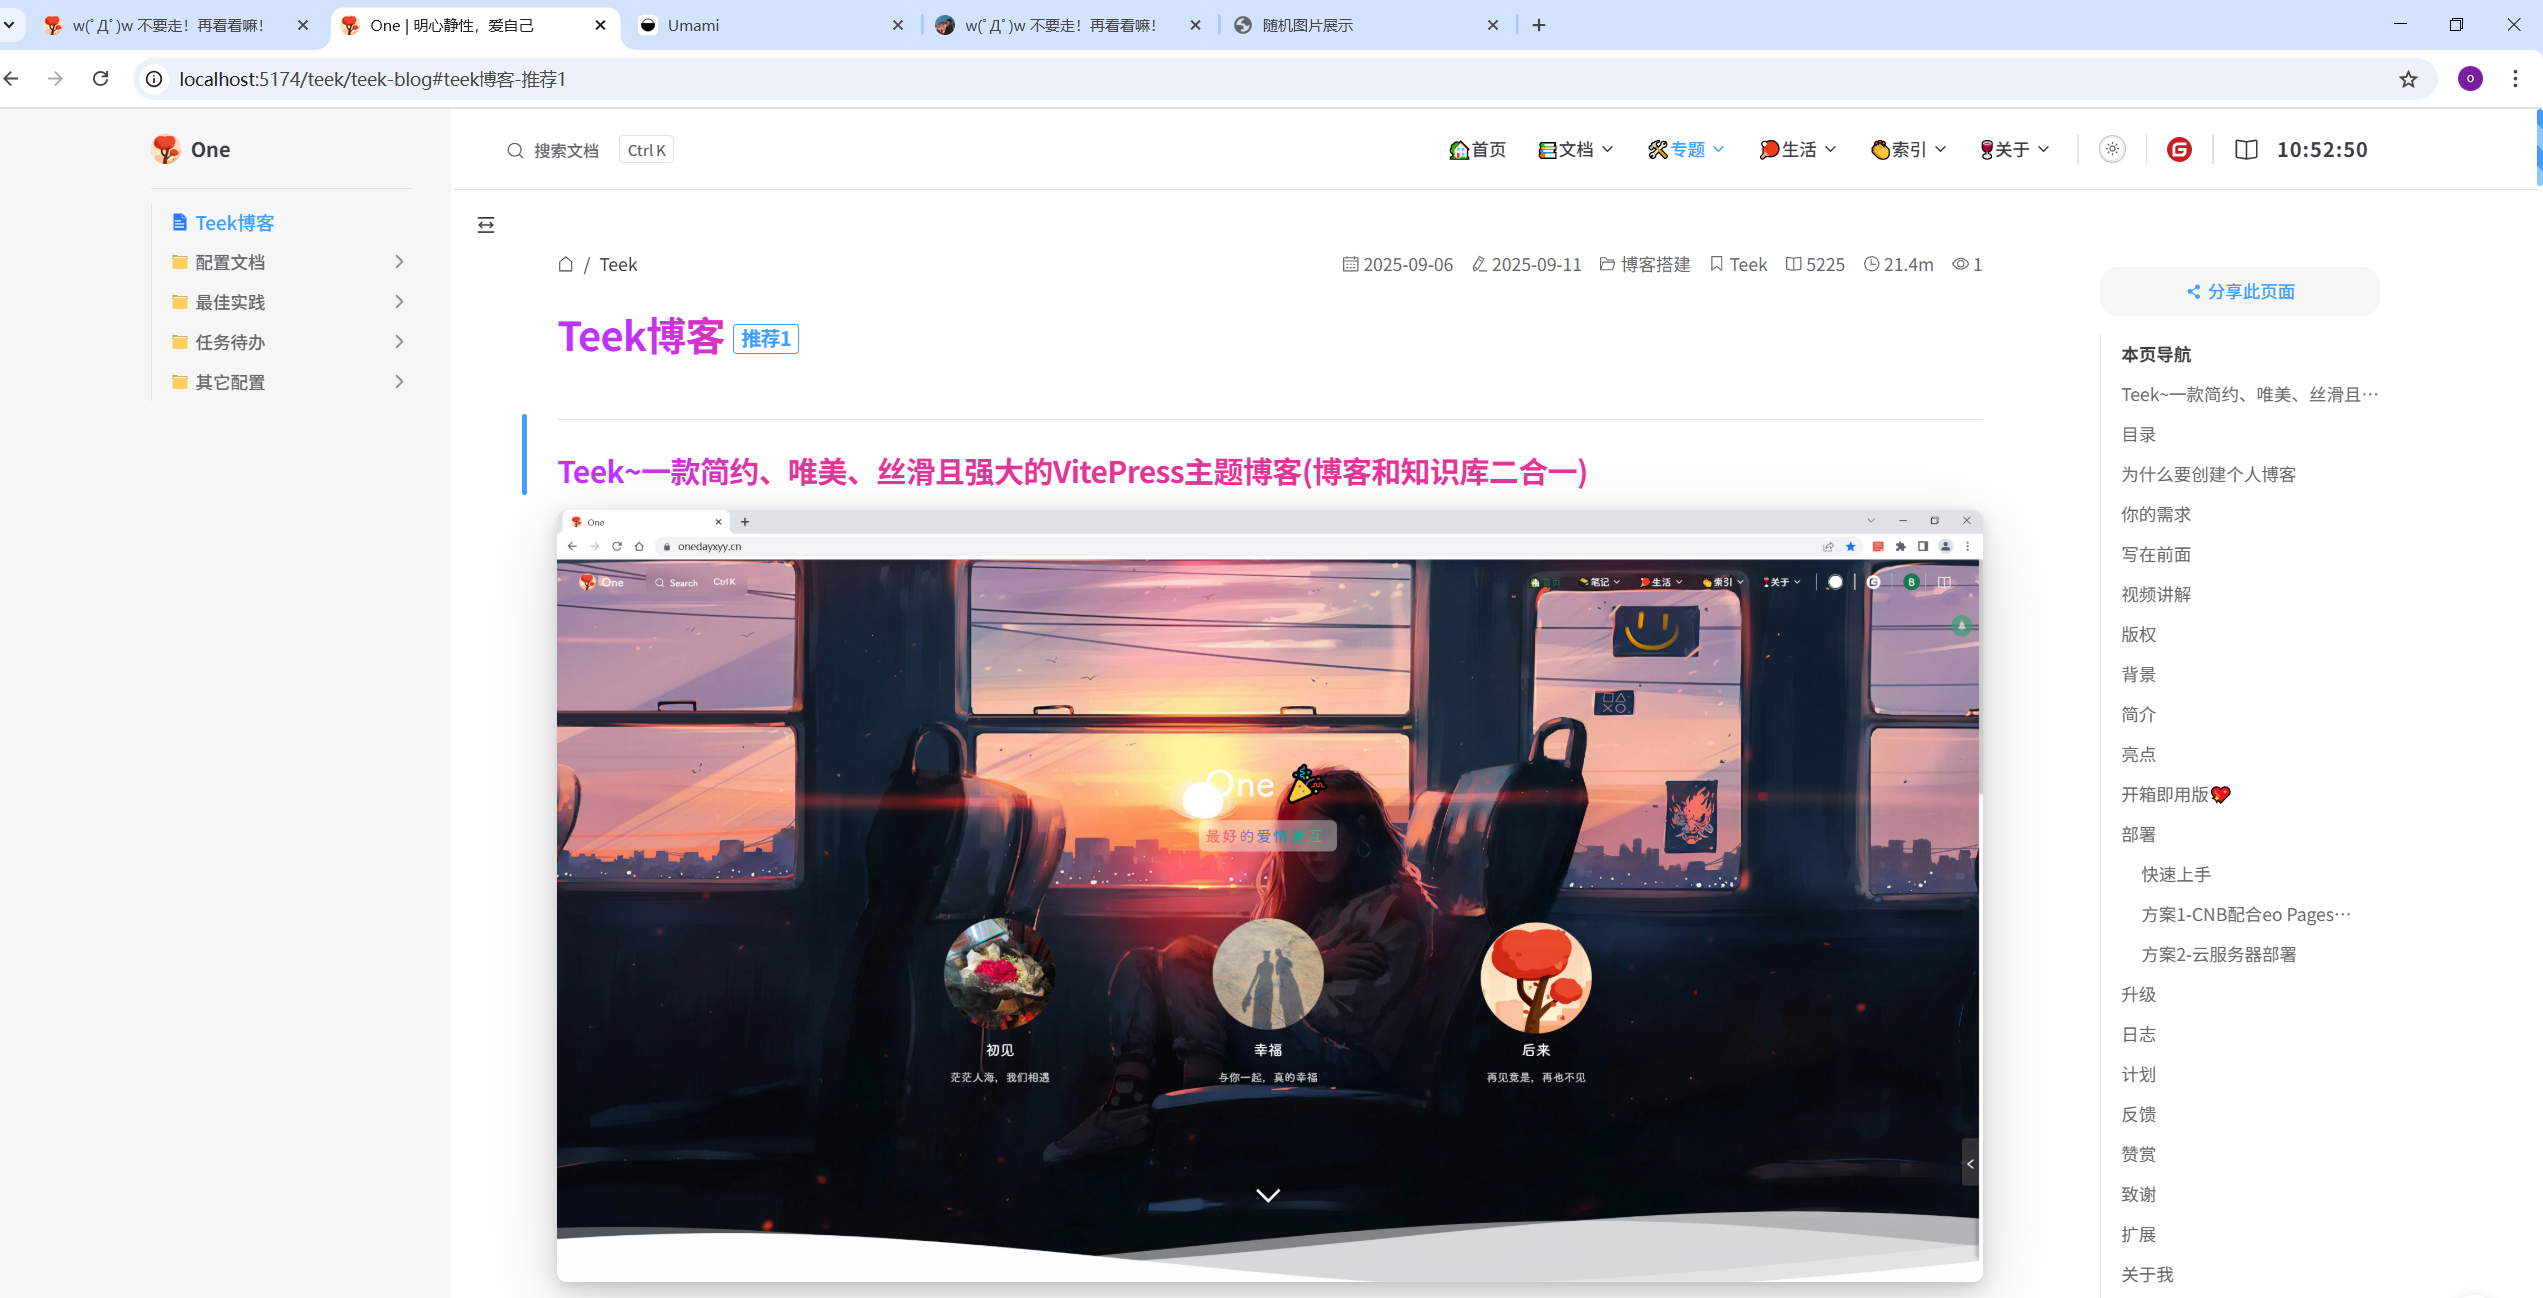Open the search documents magnifier icon
The width and height of the screenshot is (2543, 1298).
click(515, 150)
